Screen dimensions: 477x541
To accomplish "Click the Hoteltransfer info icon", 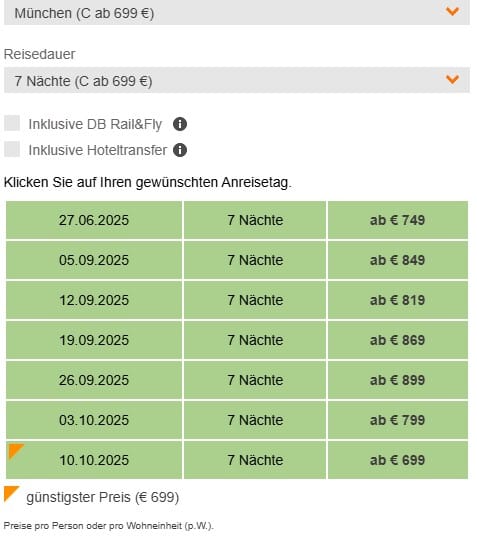I will click(180, 150).
